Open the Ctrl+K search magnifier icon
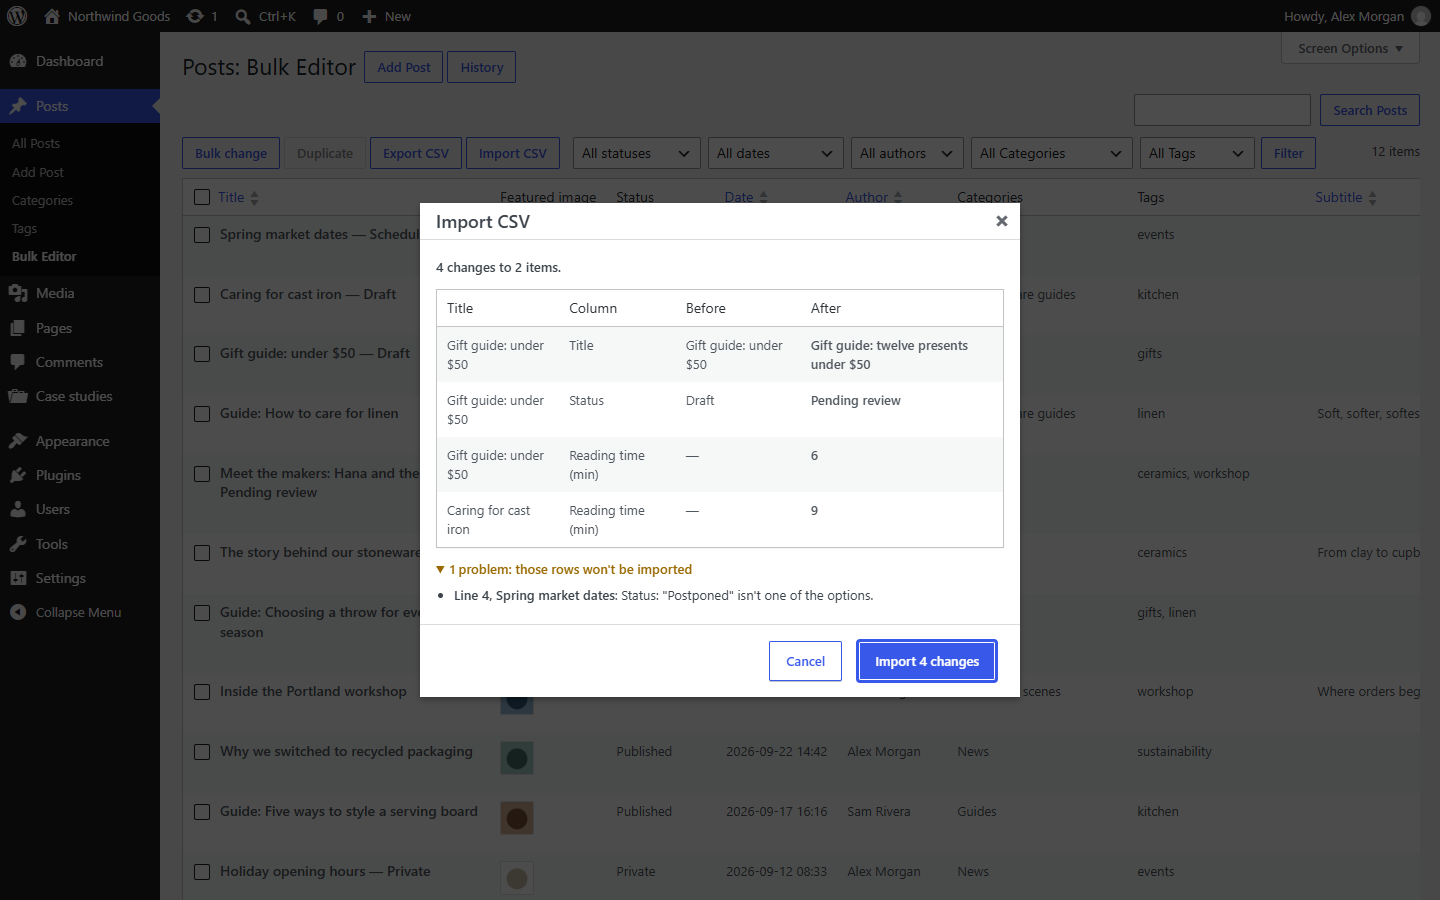 coord(243,16)
